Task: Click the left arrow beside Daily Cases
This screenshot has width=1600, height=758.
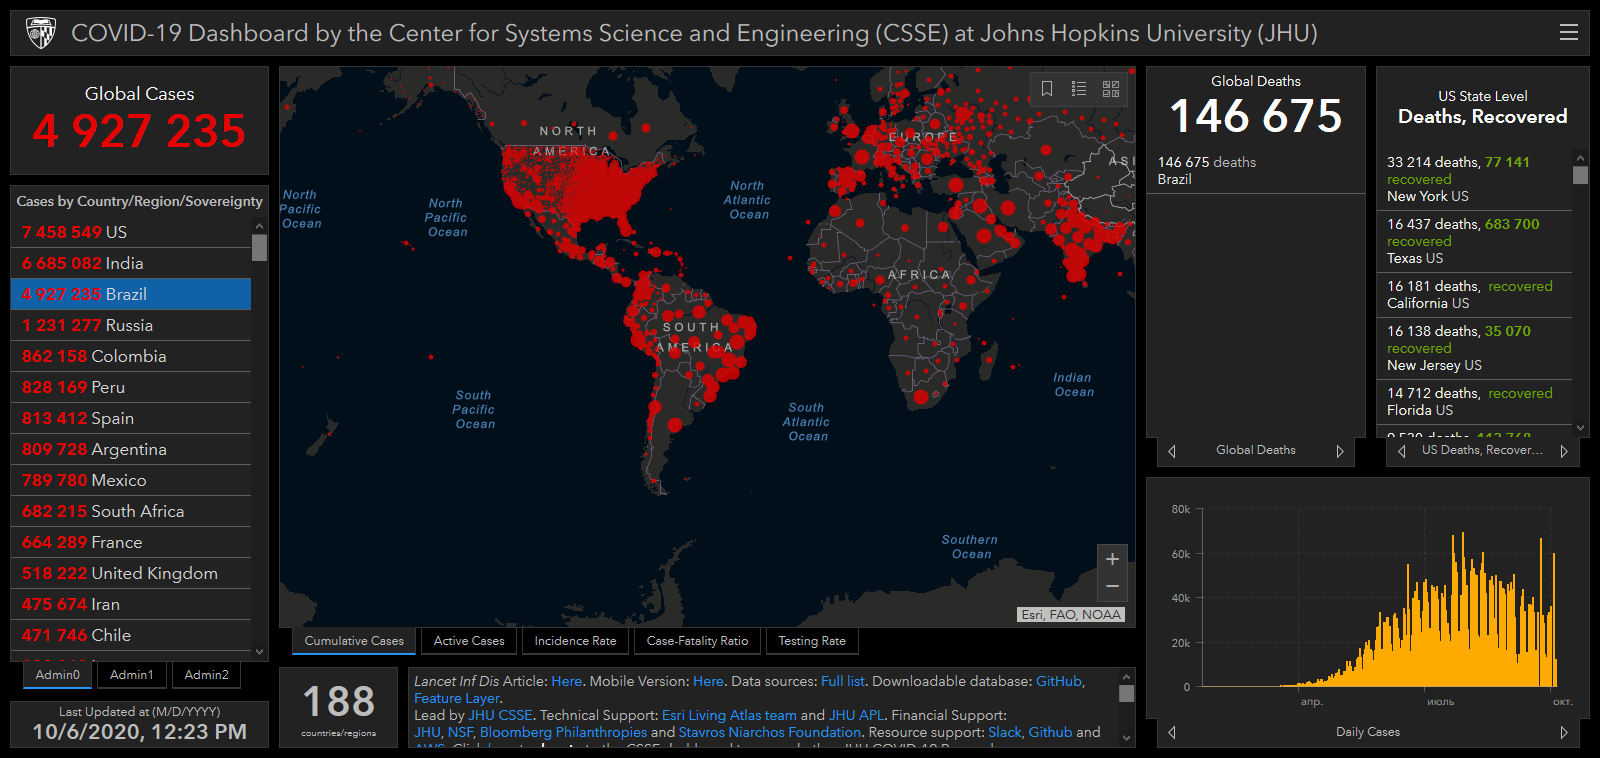Action: pyautogui.click(x=1172, y=732)
